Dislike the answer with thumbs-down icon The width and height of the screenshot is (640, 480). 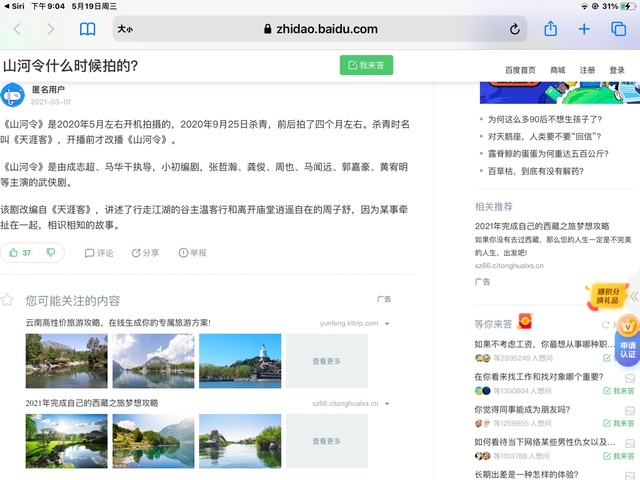(51, 253)
